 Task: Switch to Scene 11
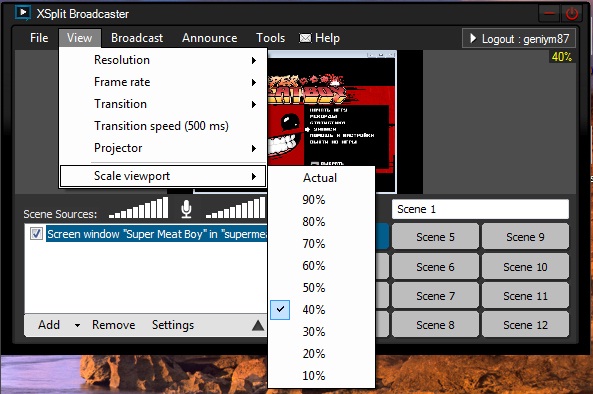tap(525, 296)
